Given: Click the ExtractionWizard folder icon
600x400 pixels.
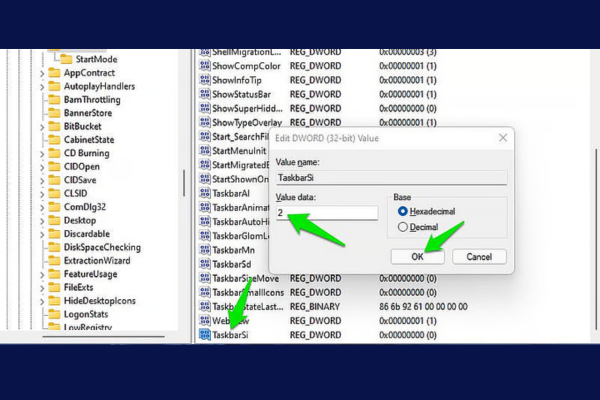Looking at the screenshot, I should pyautogui.click(x=54, y=261).
